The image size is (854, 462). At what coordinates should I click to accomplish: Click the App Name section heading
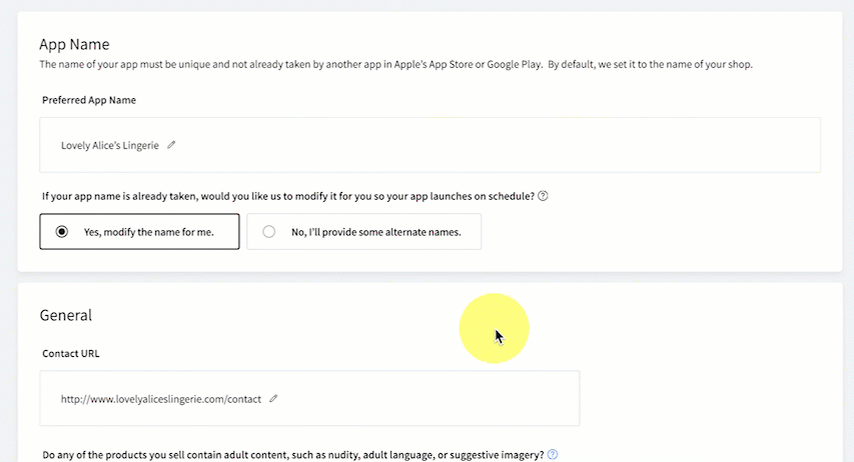tap(75, 45)
